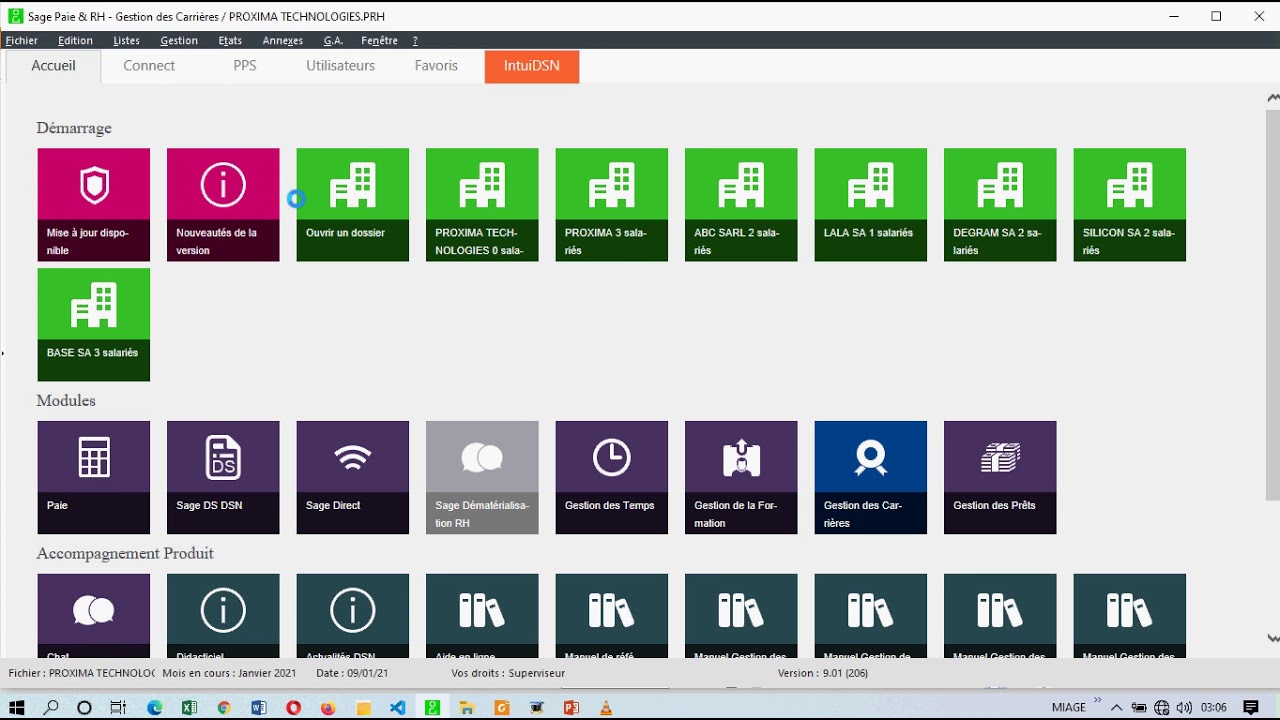Open the DEGRAM SA 2 salariés tile
This screenshot has width=1280, height=720.
click(x=1000, y=205)
